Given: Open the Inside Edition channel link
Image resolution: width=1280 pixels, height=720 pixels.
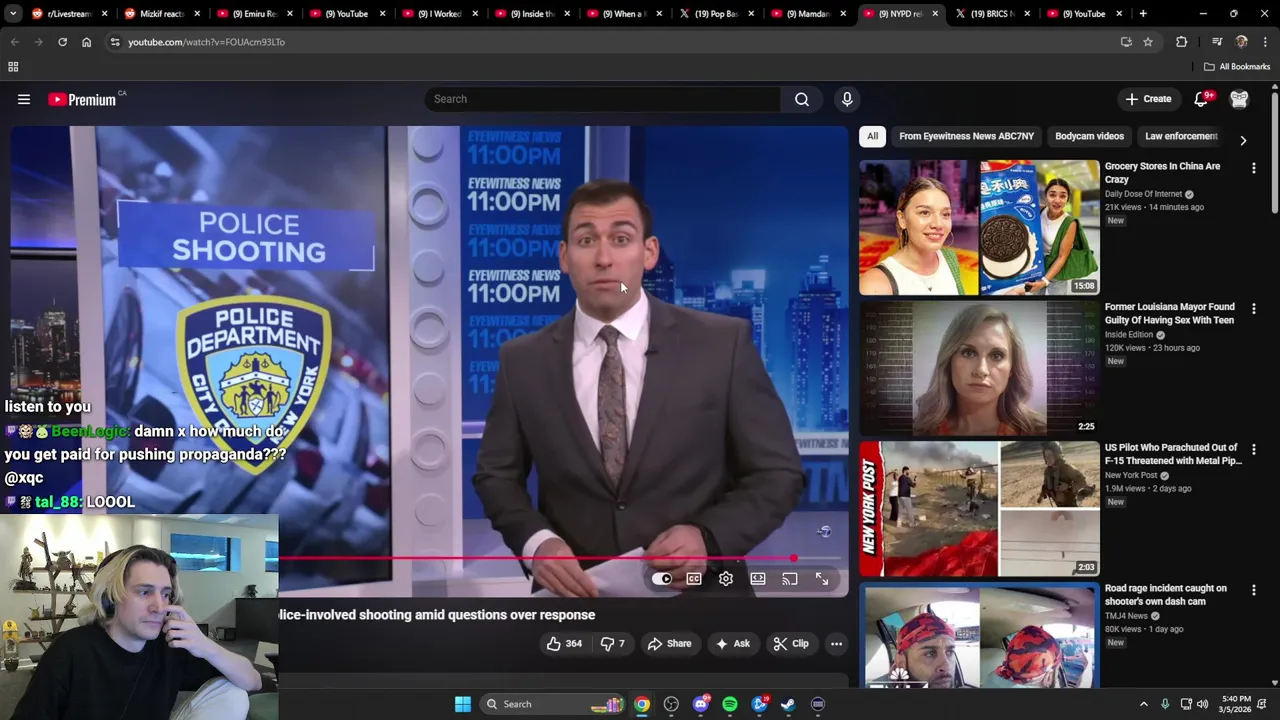Looking at the screenshot, I should click(x=1129, y=335).
